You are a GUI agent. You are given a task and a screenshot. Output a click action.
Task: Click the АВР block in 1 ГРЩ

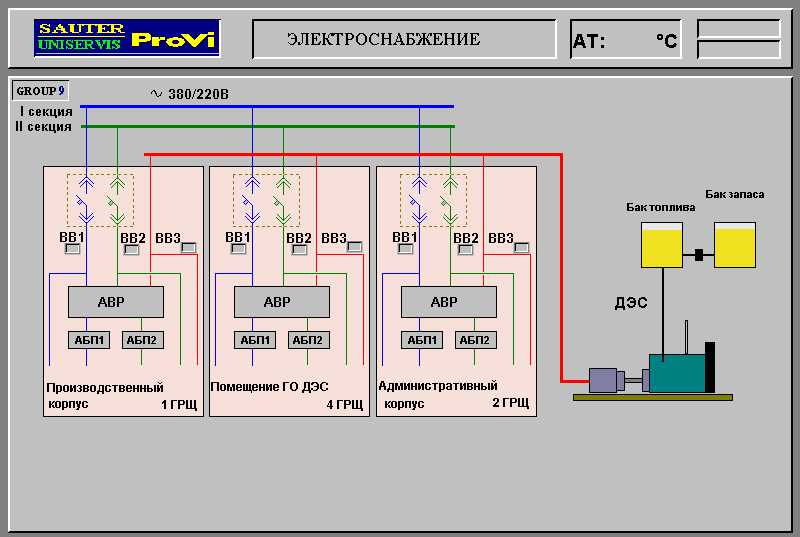pos(116,302)
